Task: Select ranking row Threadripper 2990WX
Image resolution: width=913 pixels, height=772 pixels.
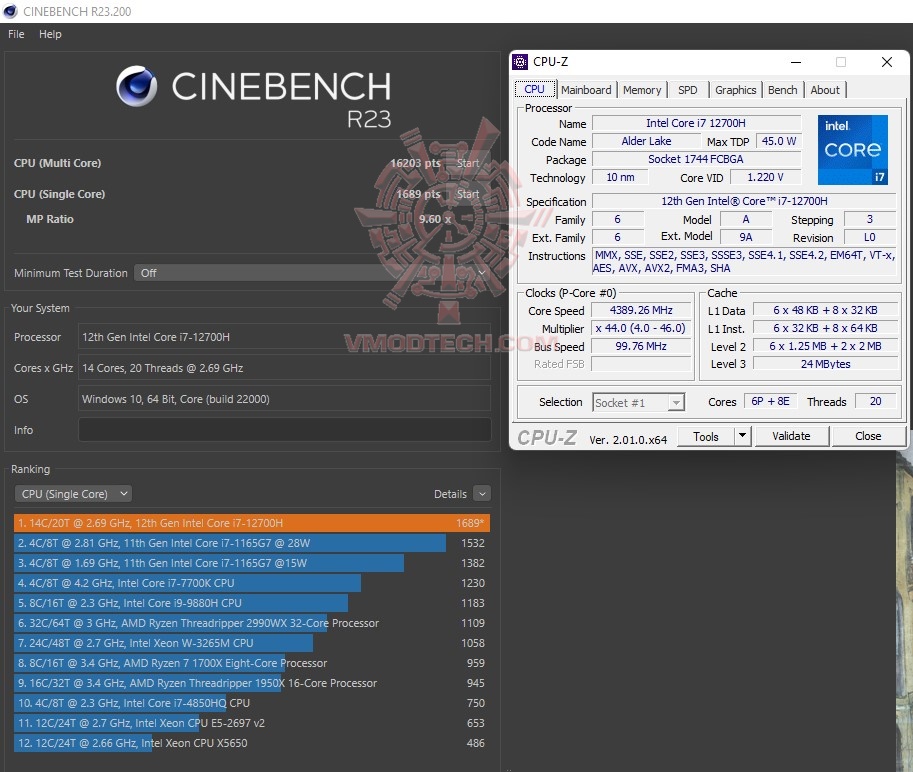Action: coord(252,623)
